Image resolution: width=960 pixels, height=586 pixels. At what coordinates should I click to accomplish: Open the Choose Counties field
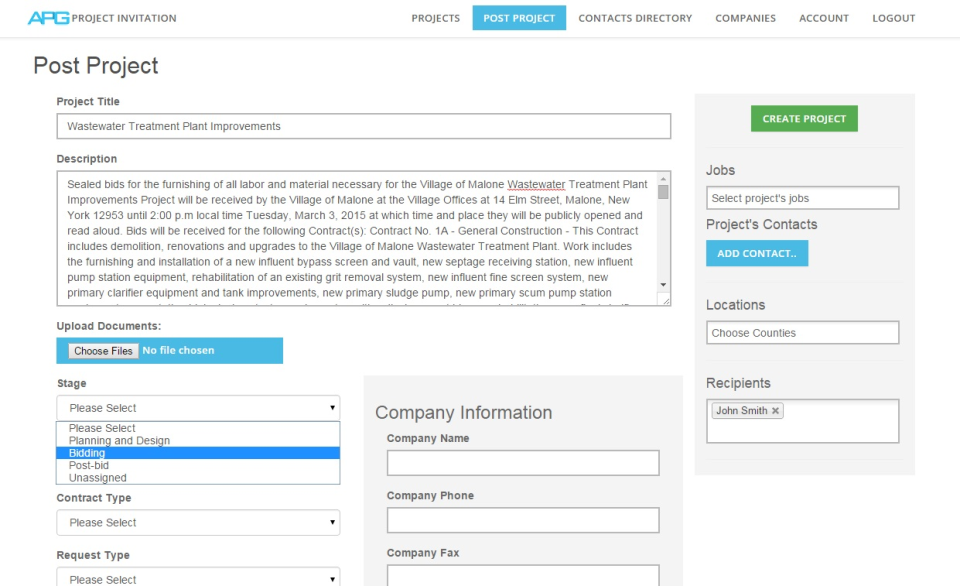pos(803,332)
